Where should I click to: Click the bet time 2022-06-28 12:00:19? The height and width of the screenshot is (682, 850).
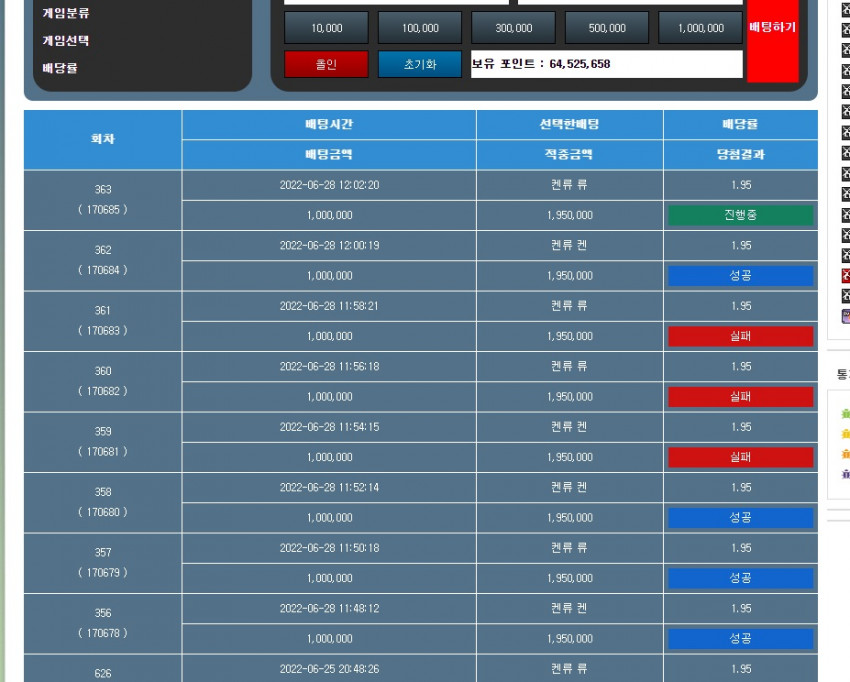point(329,246)
